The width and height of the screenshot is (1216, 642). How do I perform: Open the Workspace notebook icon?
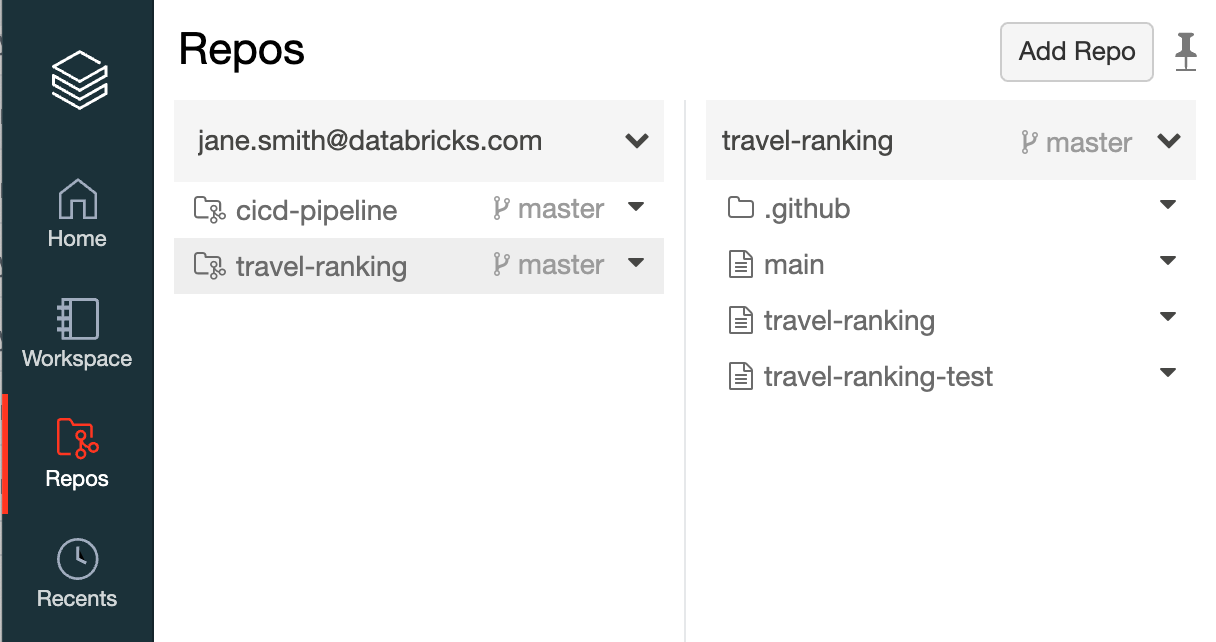77,319
